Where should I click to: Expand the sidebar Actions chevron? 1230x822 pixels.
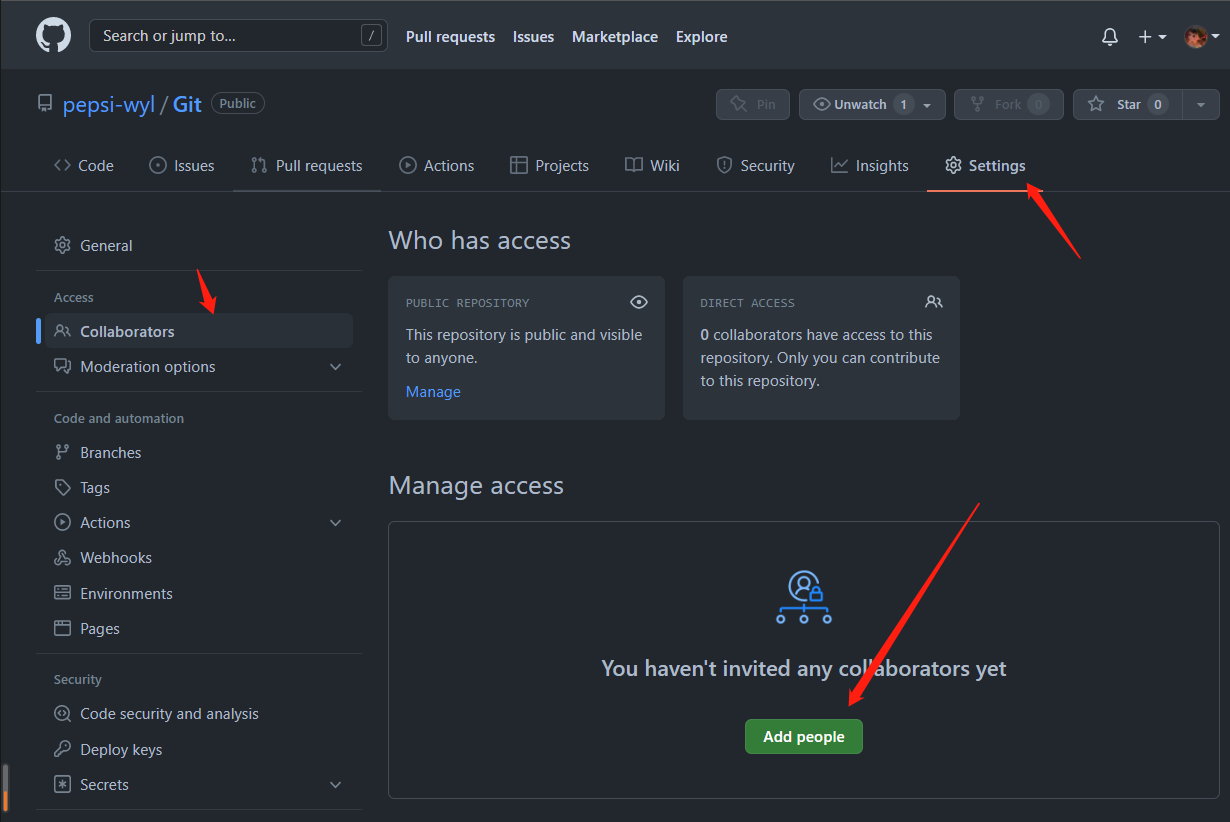335,523
